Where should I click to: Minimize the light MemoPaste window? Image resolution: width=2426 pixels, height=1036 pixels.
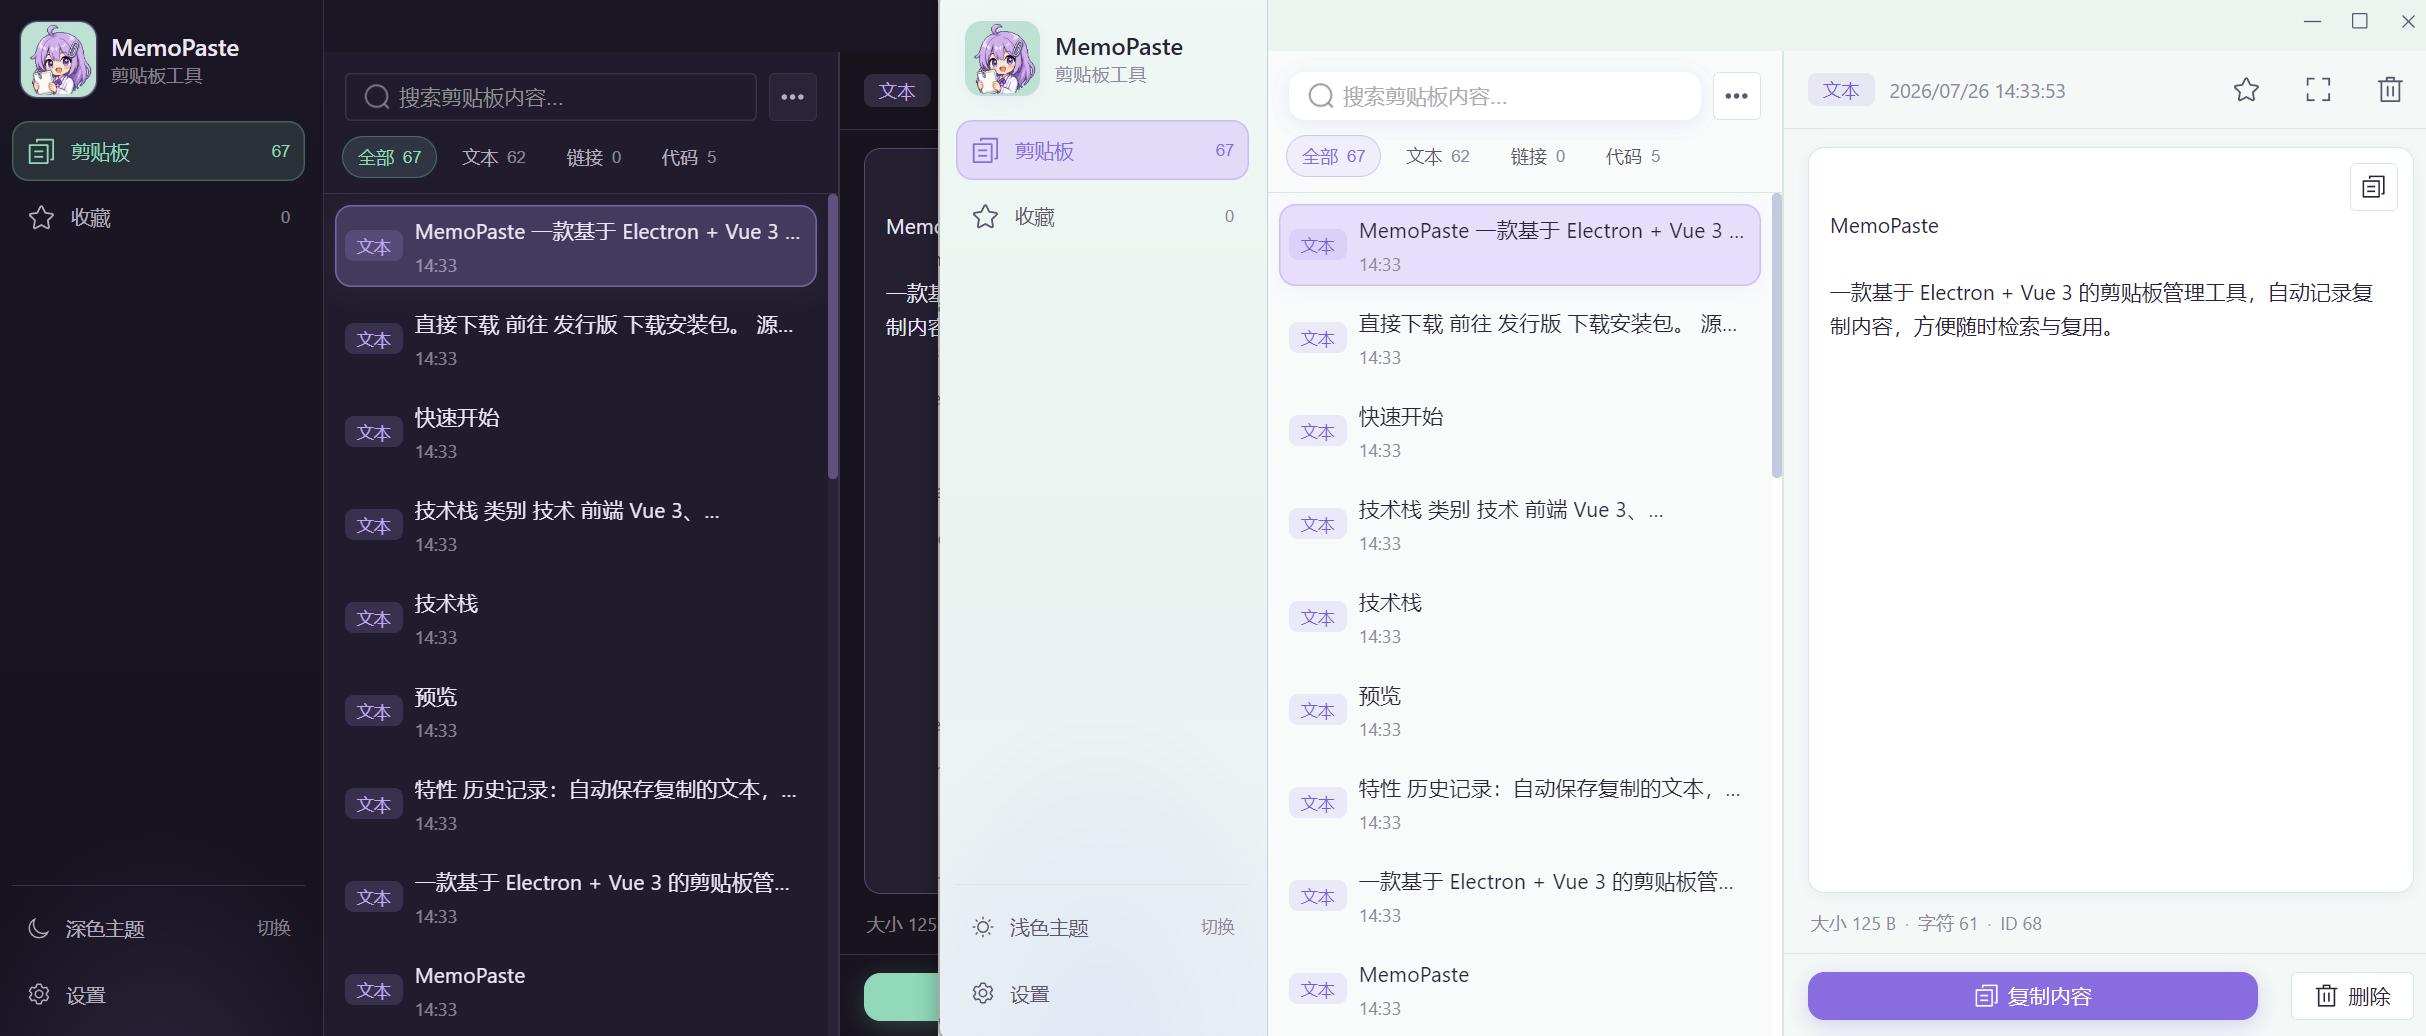tap(2312, 21)
